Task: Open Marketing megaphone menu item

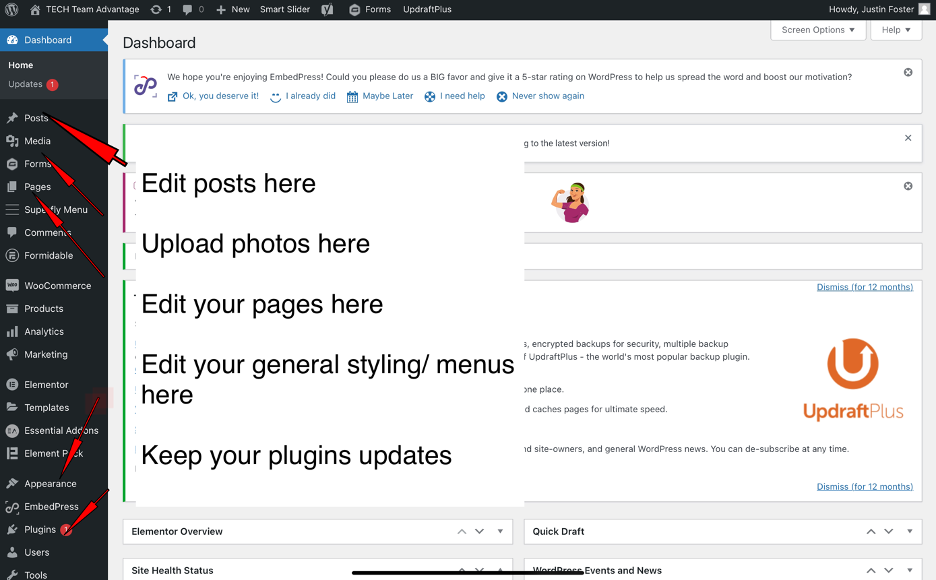Action: (45, 355)
